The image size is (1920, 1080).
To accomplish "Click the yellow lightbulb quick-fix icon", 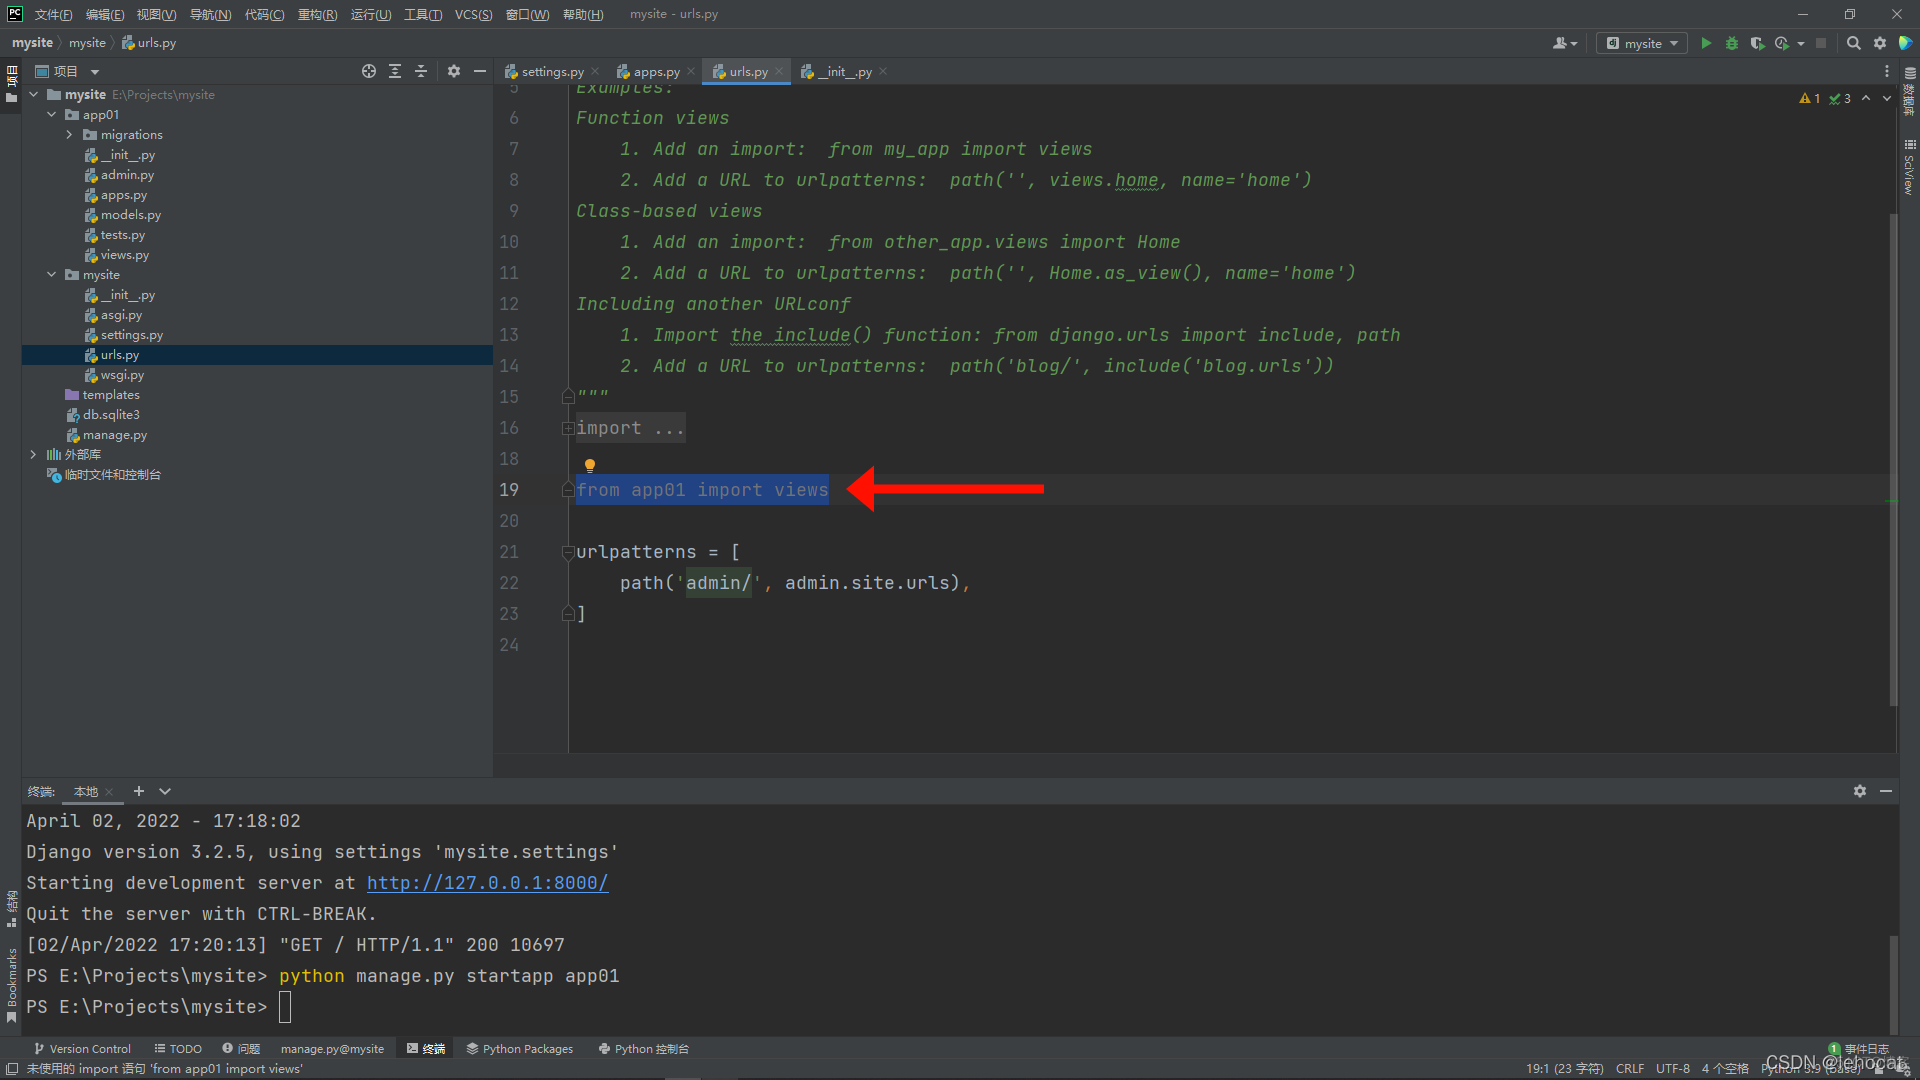I will tap(590, 465).
